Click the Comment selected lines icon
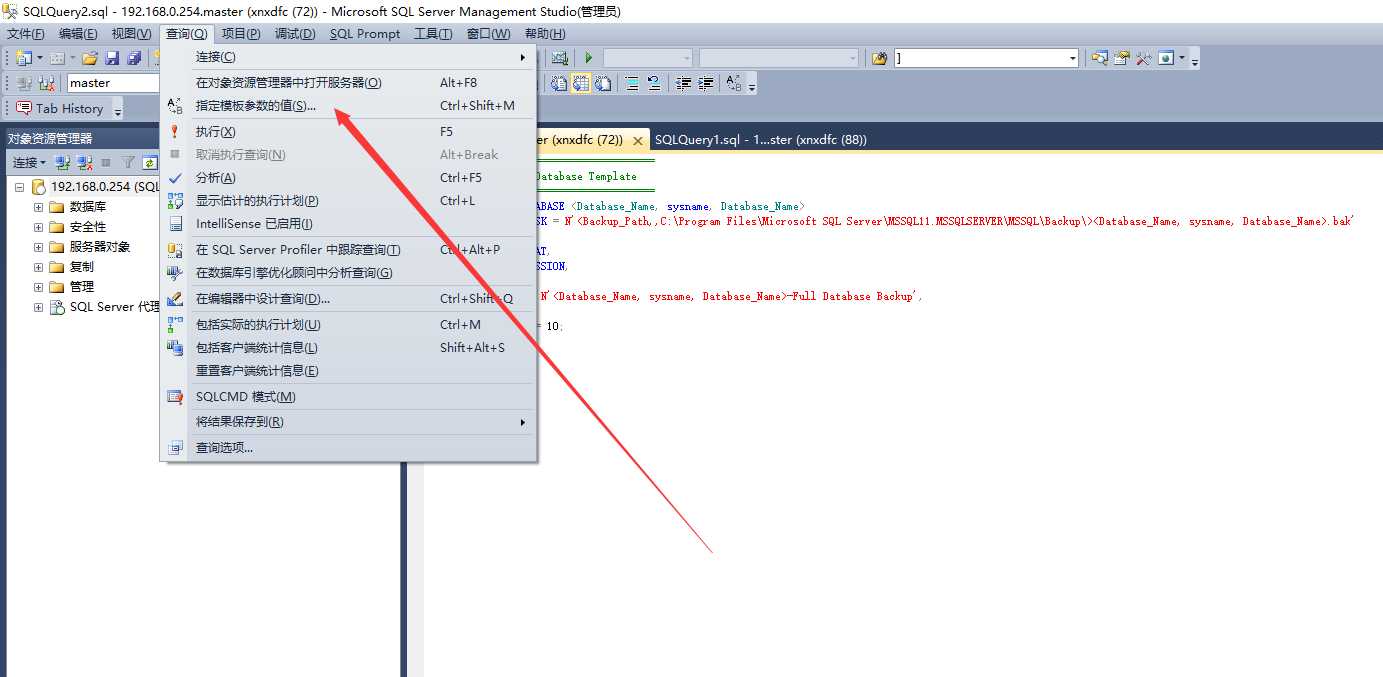This screenshot has width=1383, height=677. click(x=632, y=83)
